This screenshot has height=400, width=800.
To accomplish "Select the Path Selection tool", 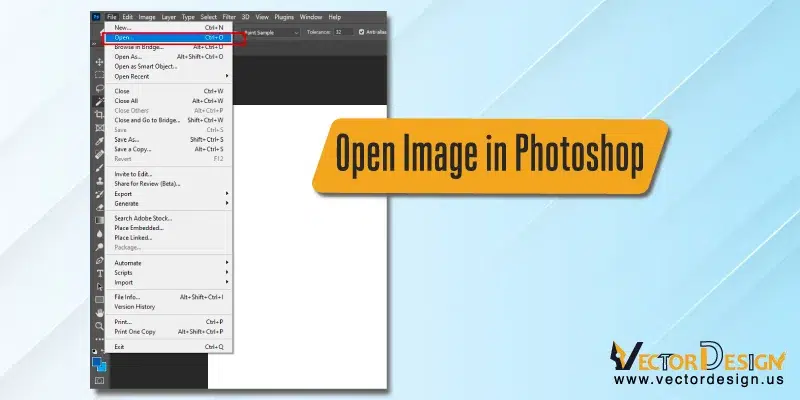I will [x=99, y=287].
